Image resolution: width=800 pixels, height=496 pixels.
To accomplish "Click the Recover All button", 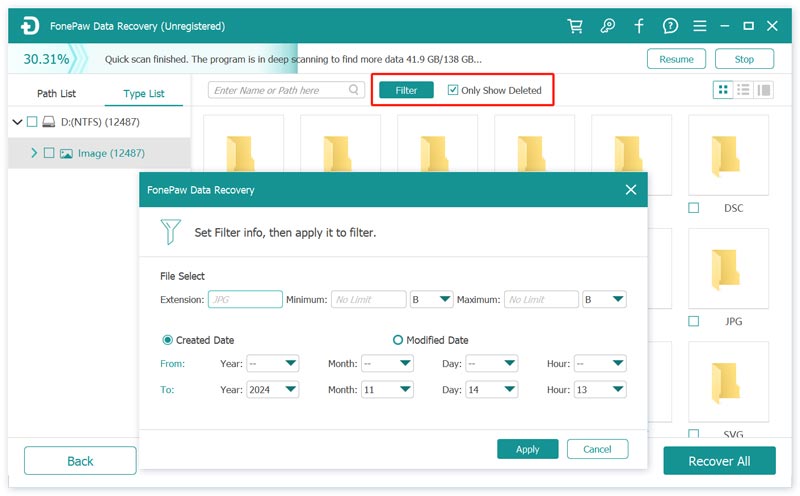I will click(719, 461).
